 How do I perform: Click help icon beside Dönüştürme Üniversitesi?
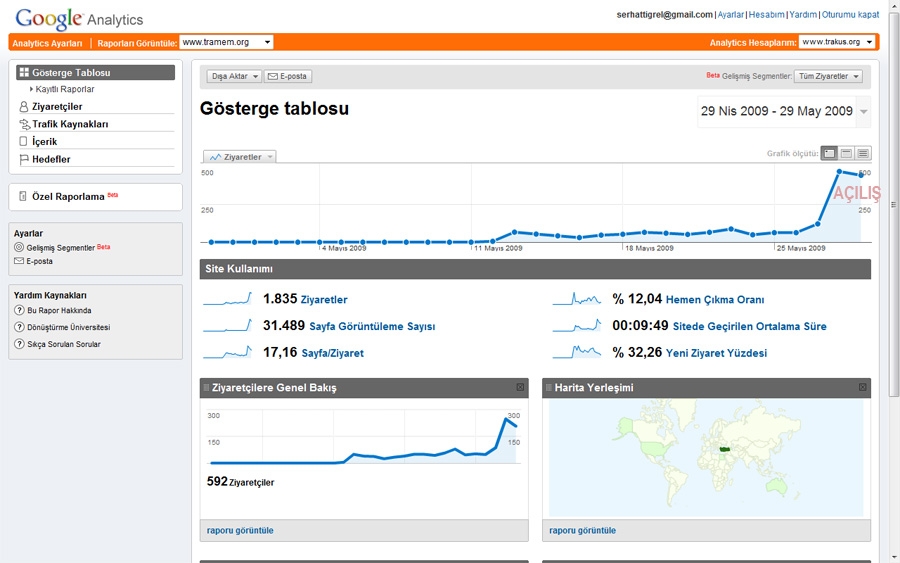coord(19,327)
